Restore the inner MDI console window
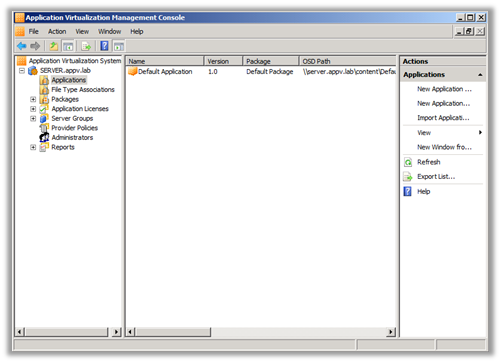Viewport: 501px width, 363px height. 469,31
